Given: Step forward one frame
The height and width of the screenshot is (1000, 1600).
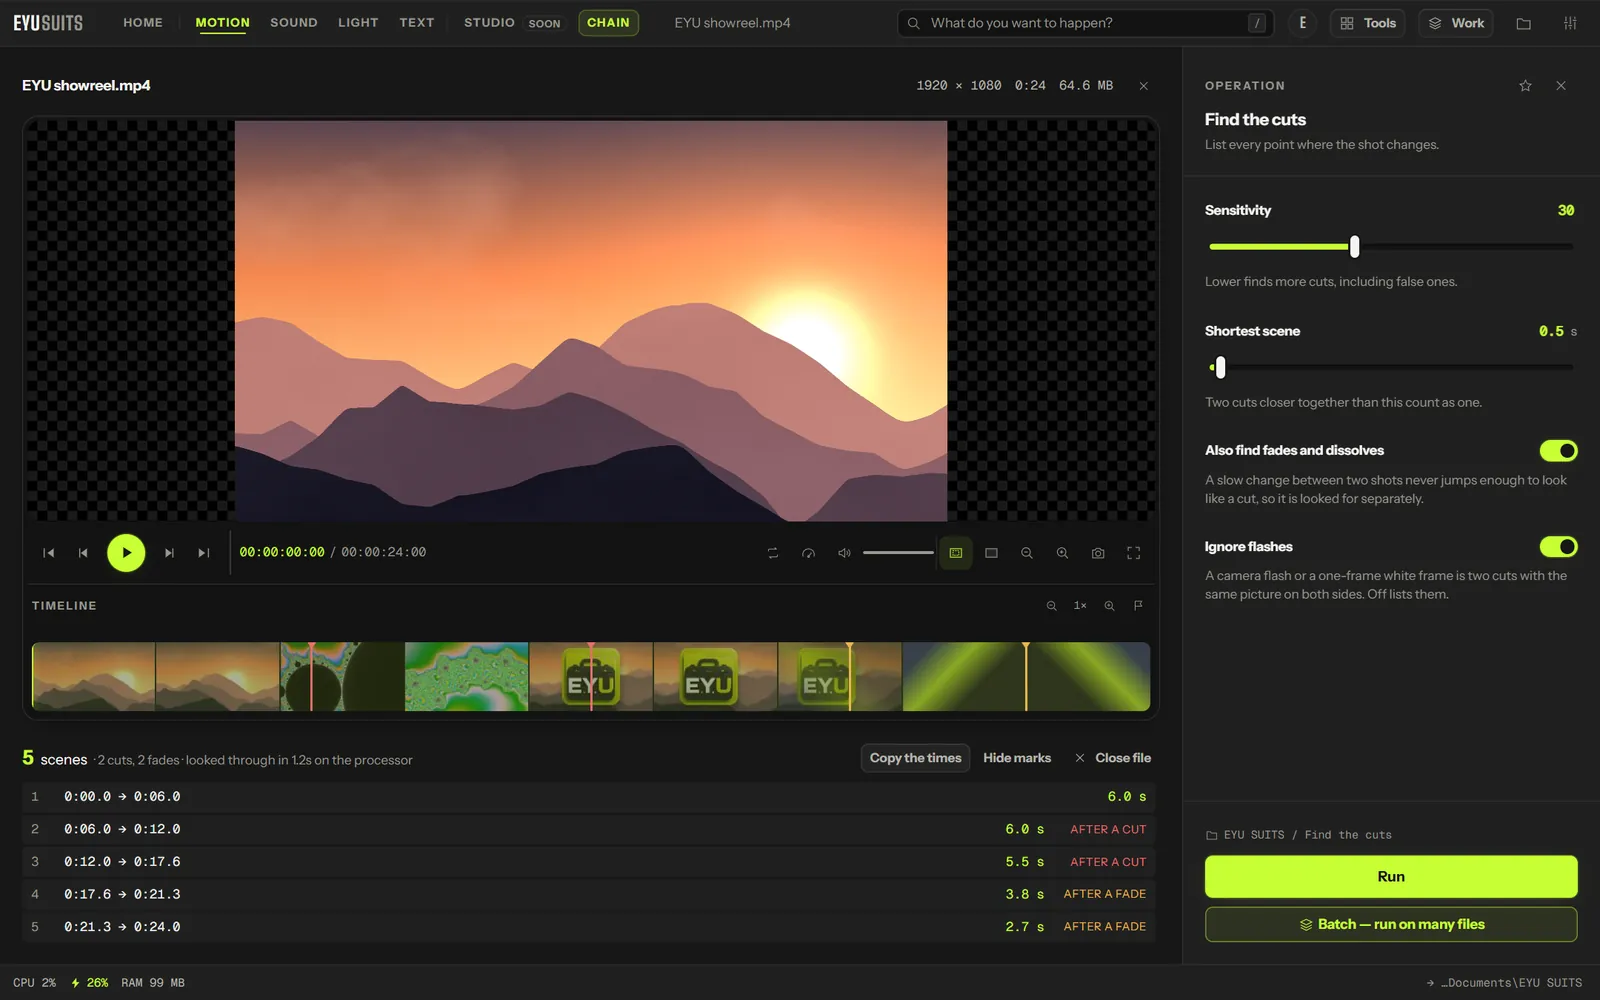Looking at the screenshot, I should click(x=169, y=553).
